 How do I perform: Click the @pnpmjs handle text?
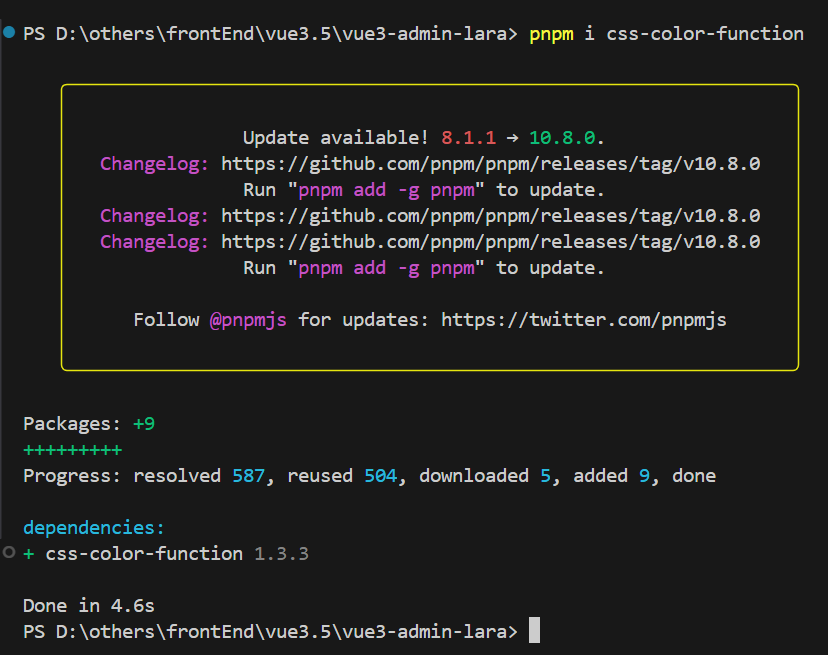point(248,320)
